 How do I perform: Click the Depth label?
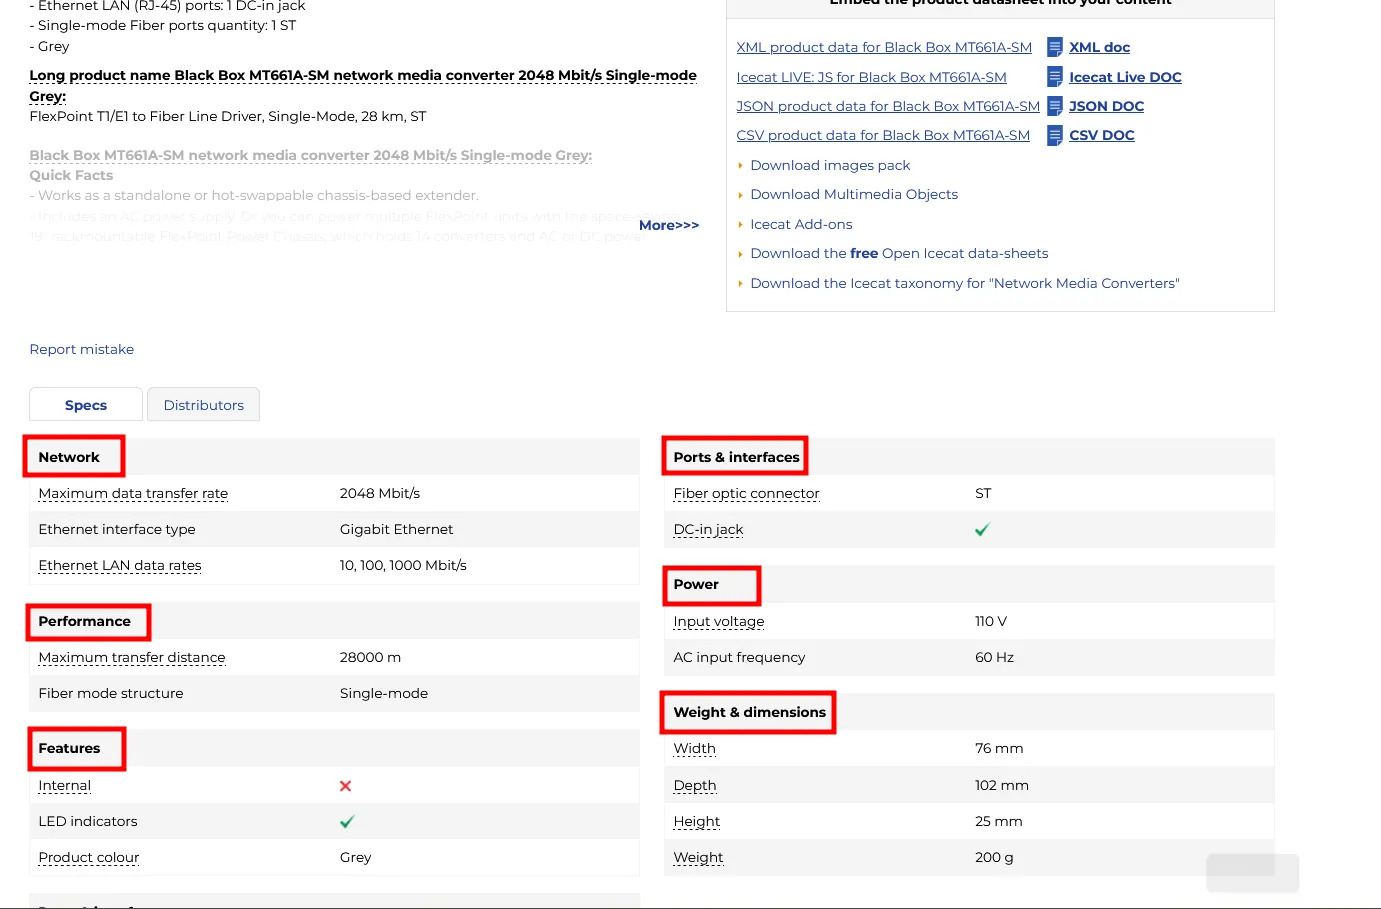pyautogui.click(x=695, y=785)
